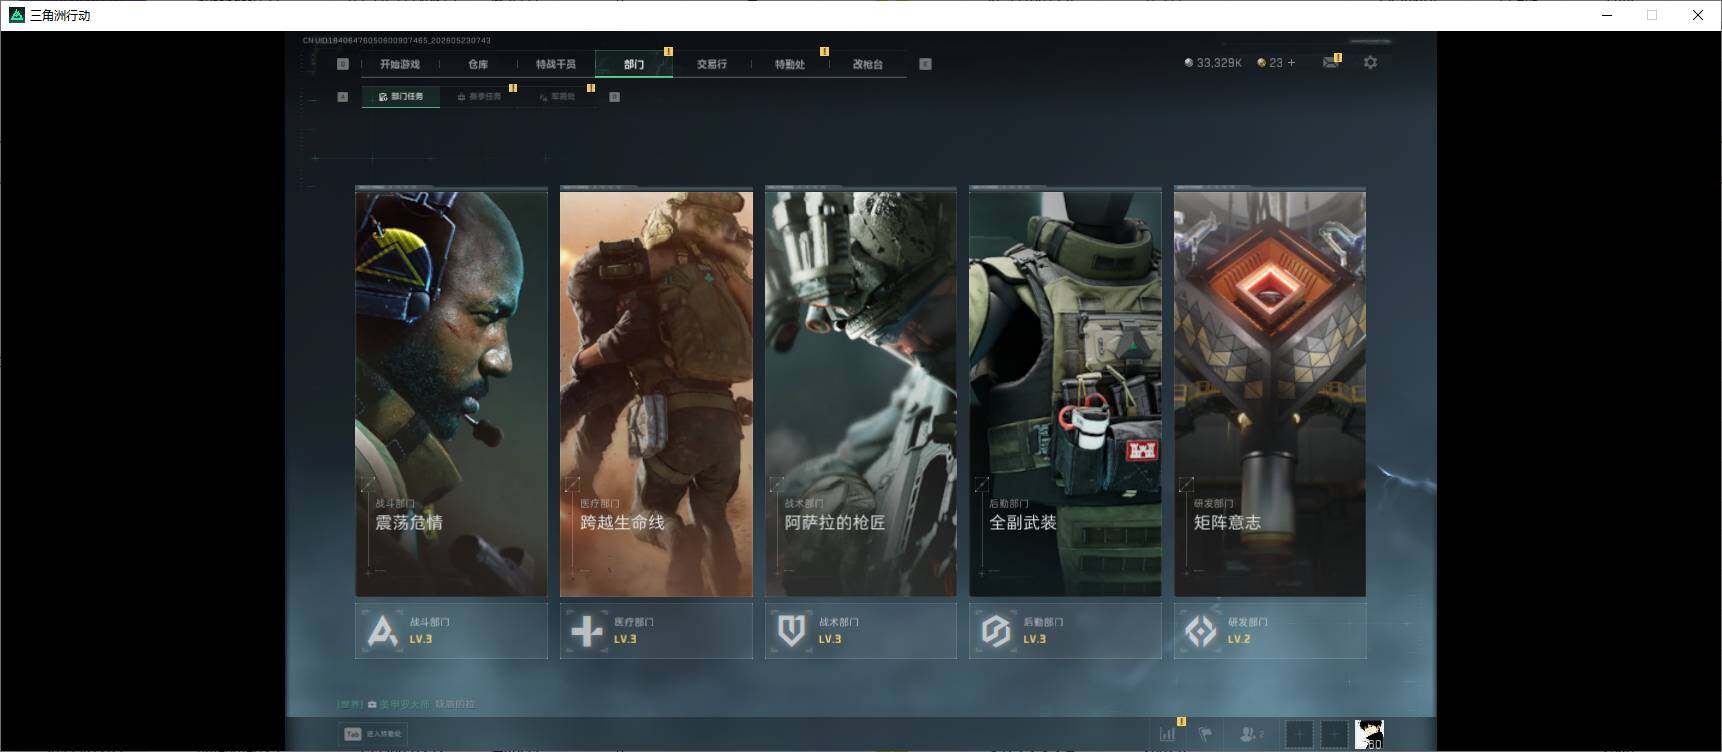Open the 特战干员 tab
Screen dimensions: 1722x752
pyautogui.click(x=556, y=64)
